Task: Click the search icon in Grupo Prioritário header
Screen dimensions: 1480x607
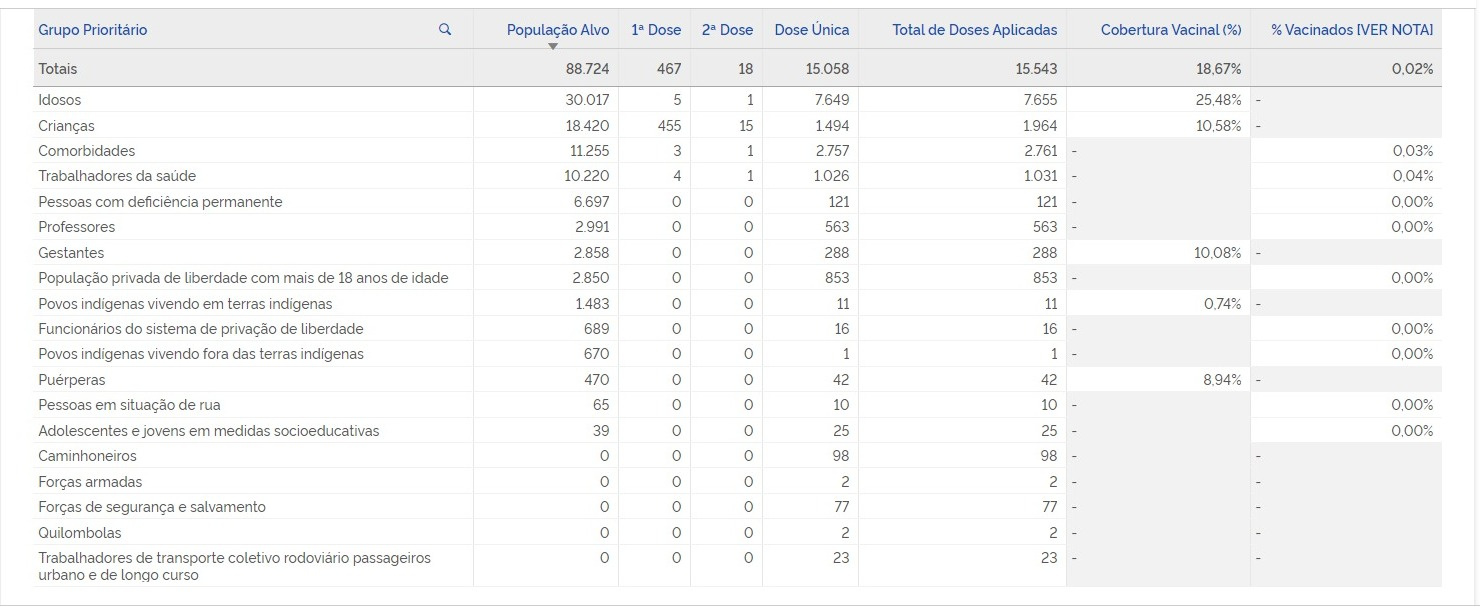Action: pyautogui.click(x=445, y=30)
